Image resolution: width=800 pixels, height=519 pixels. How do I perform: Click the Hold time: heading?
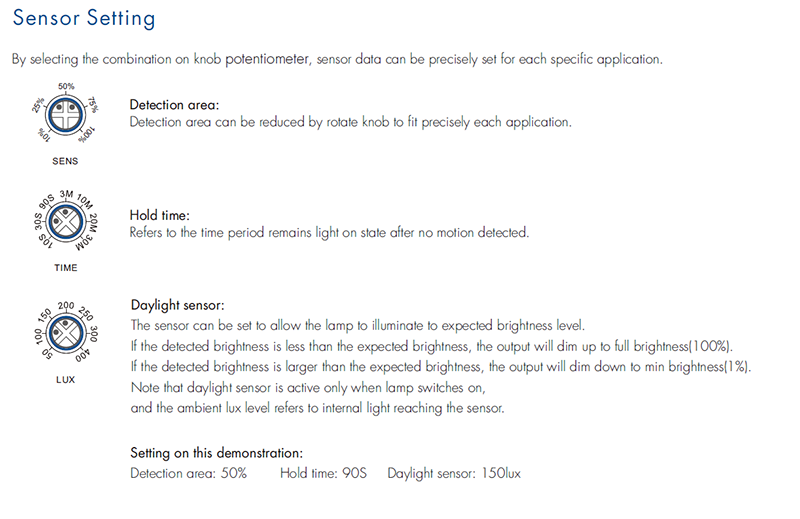pos(159,215)
